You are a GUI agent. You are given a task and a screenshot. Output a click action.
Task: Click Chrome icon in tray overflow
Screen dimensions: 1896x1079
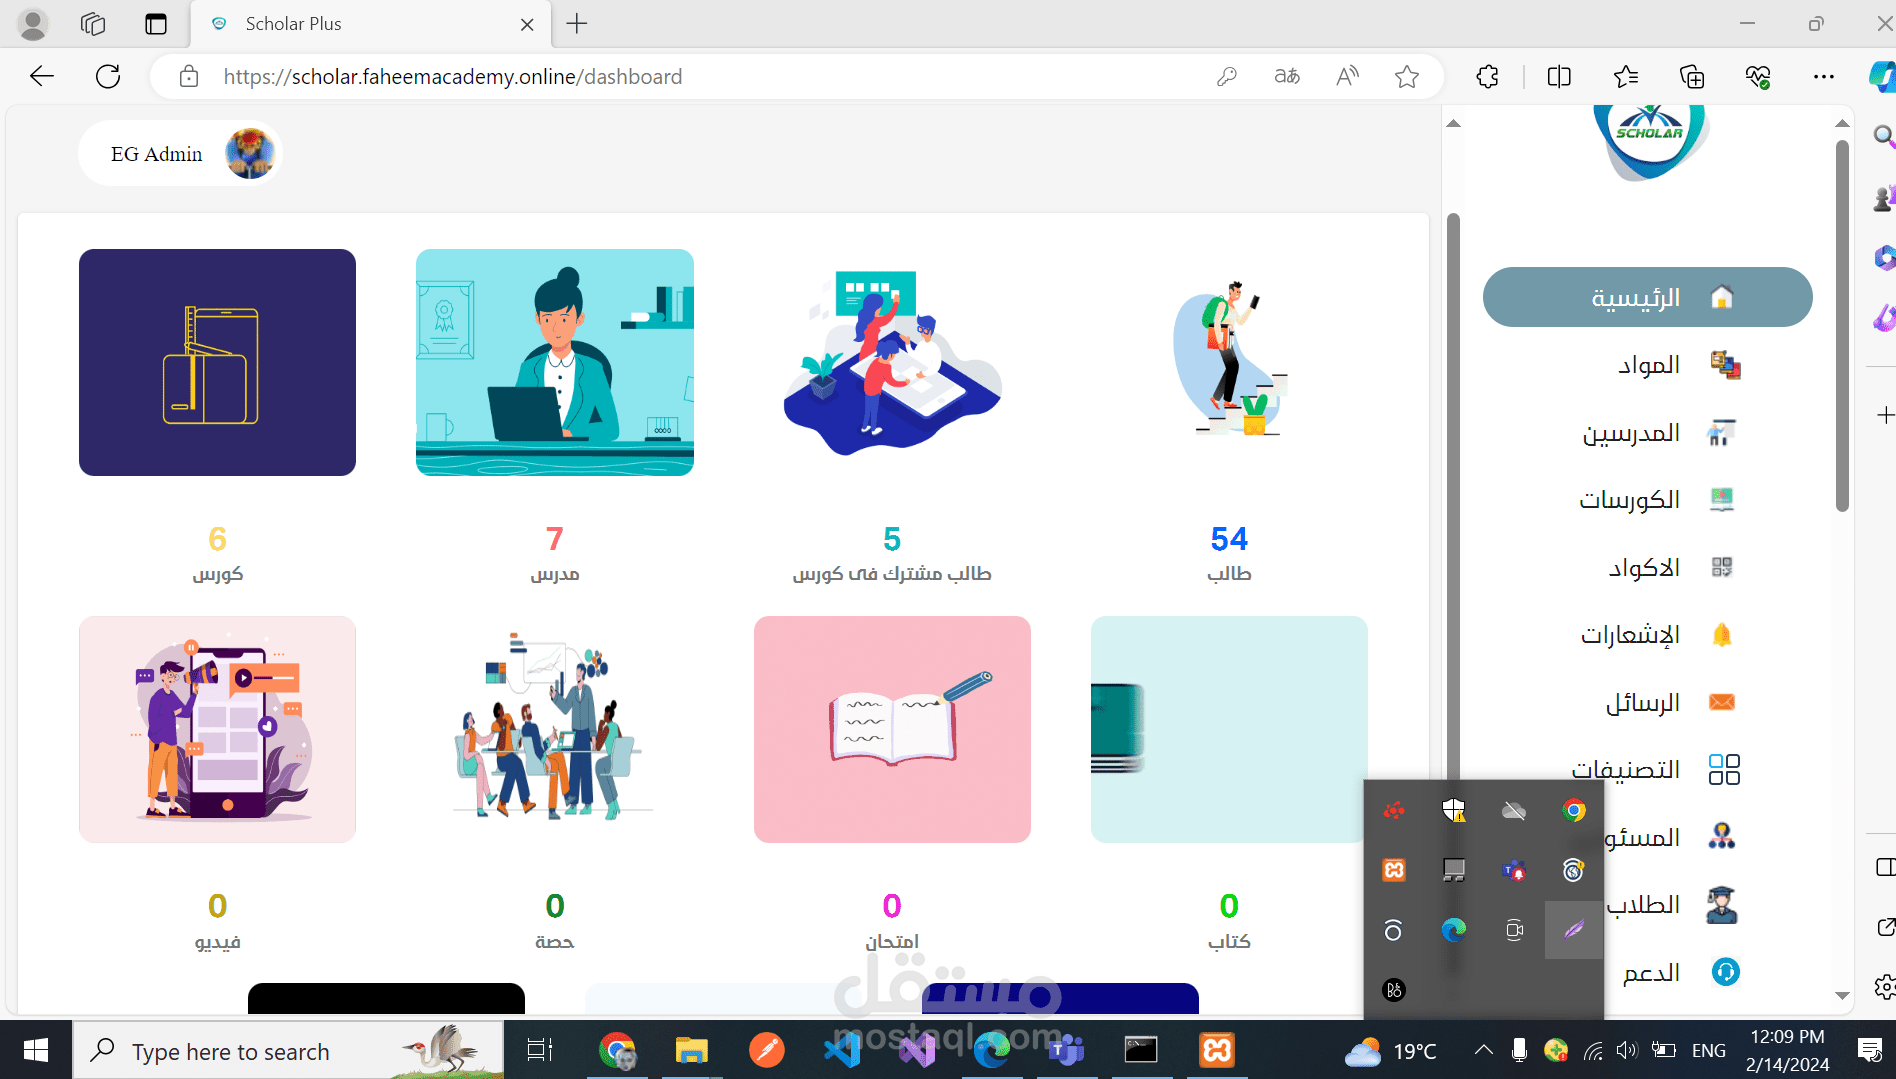pyautogui.click(x=1574, y=810)
